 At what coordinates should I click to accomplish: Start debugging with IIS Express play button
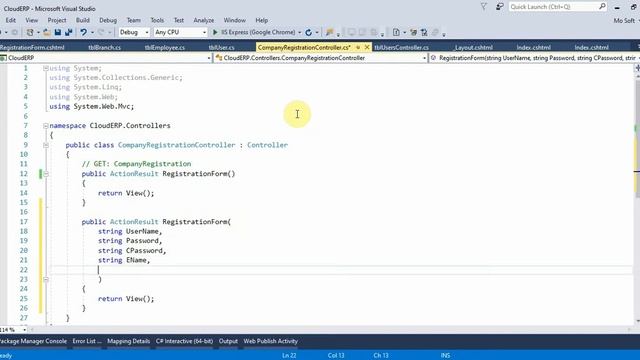pyautogui.click(x=215, y=32)
